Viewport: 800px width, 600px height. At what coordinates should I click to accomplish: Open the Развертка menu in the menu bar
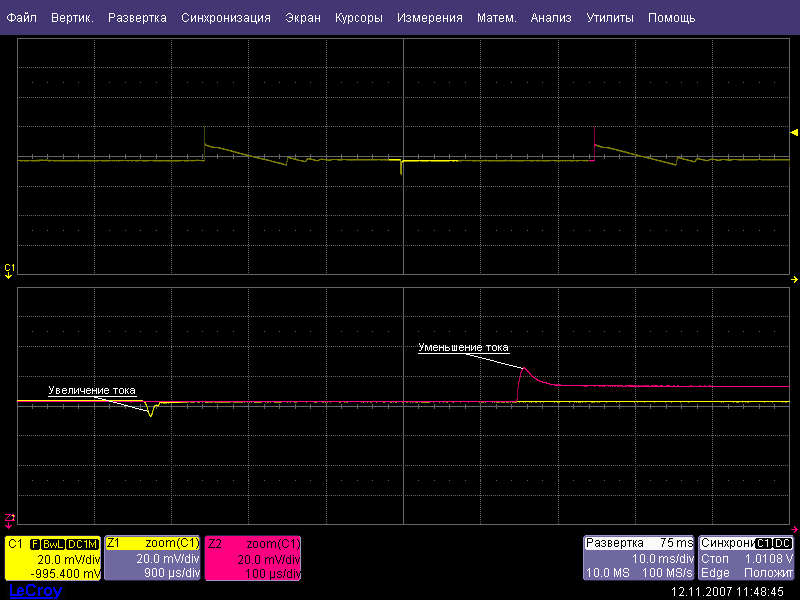137,18
